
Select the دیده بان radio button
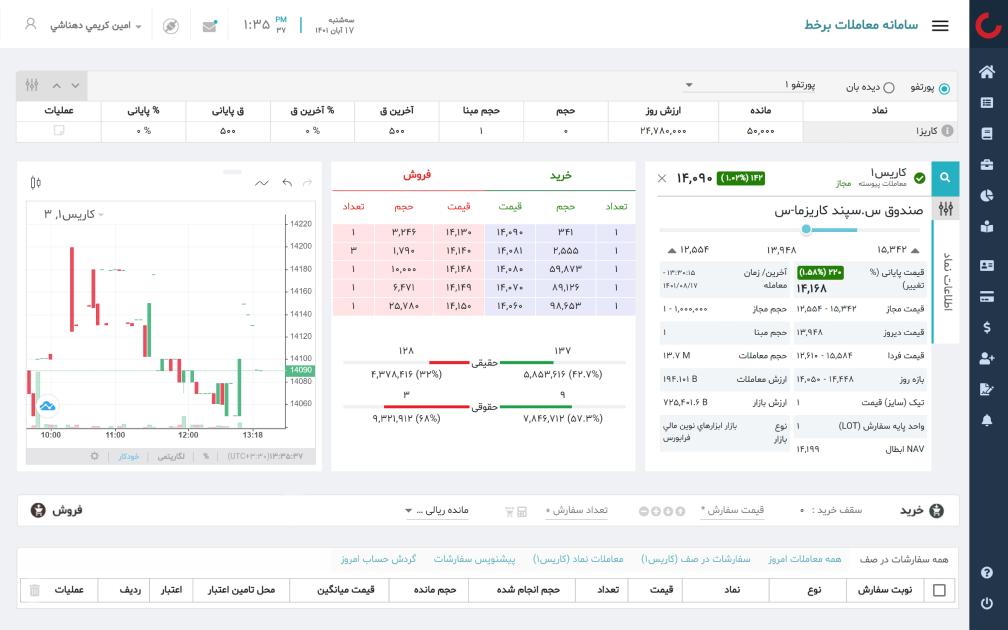pyautogui.click(x=888, y=88)
